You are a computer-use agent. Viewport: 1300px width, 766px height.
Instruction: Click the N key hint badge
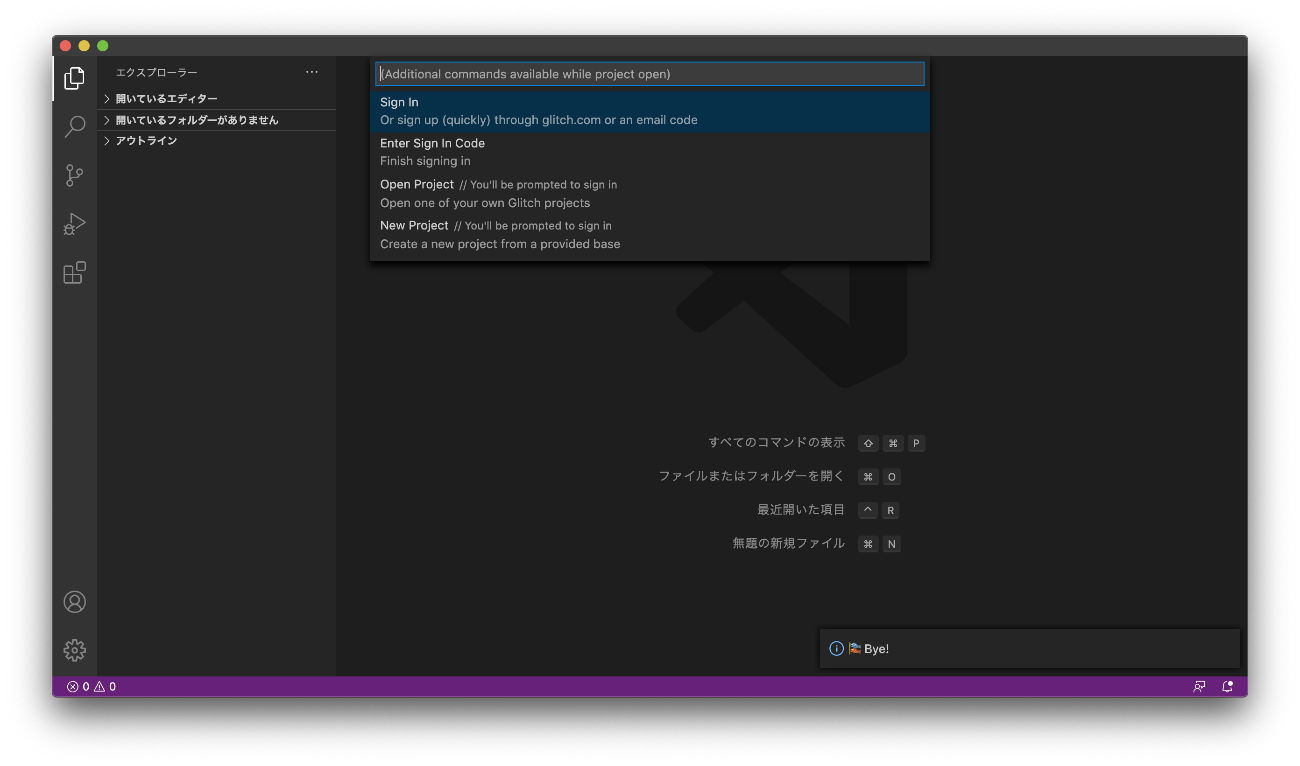[x=891, y=544]
